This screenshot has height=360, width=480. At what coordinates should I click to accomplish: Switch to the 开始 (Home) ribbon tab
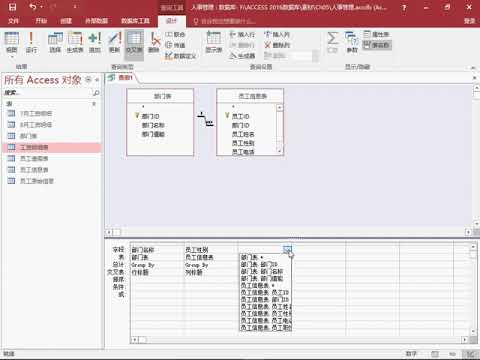coord(41,21)
